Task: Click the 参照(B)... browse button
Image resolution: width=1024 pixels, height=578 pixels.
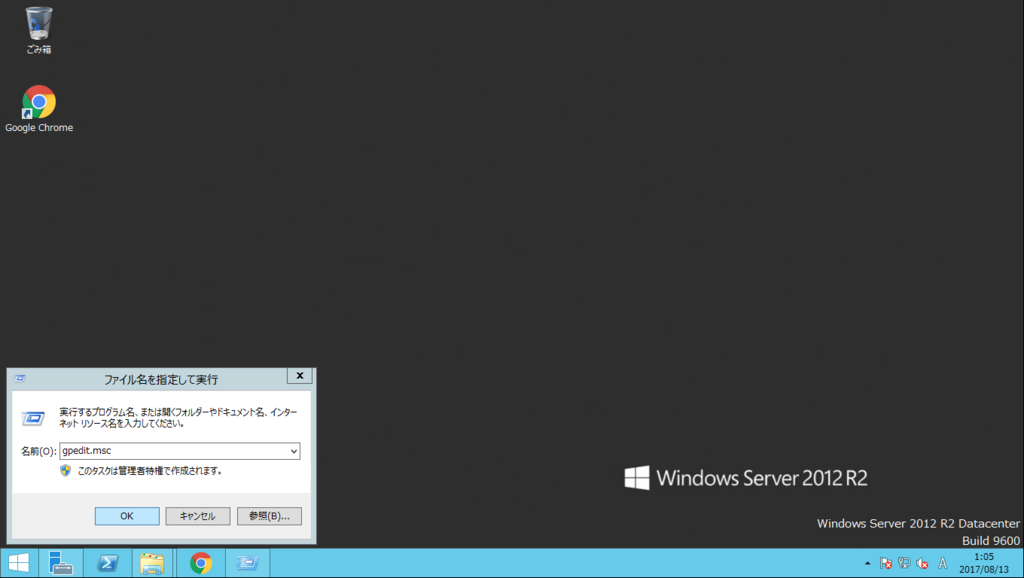Action: (269, 516)
